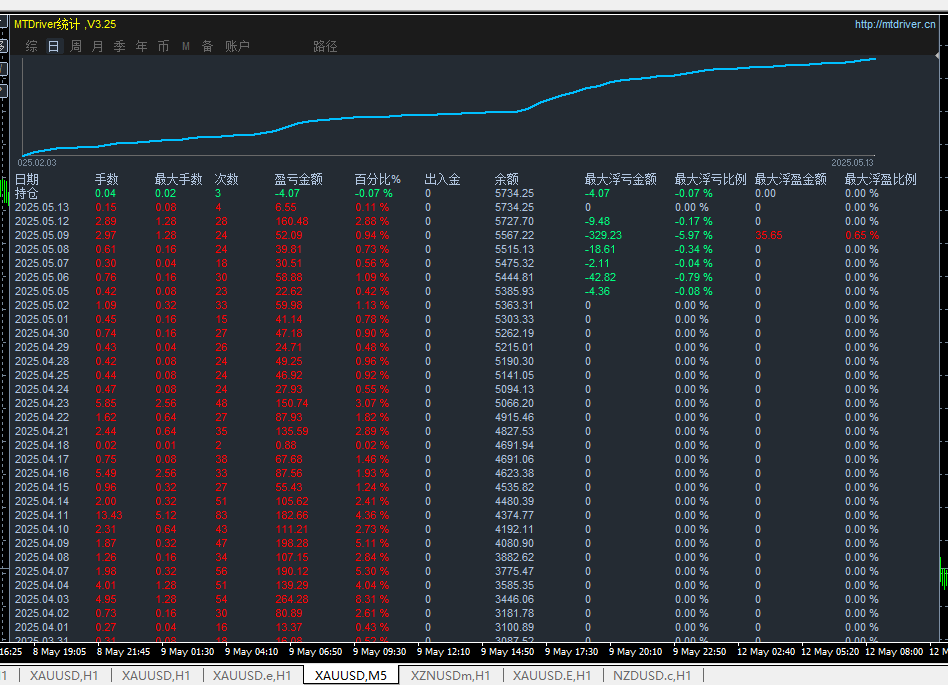Switch to the 综 summary view
This screenshot has width=948, height=686.
[32, 46]
